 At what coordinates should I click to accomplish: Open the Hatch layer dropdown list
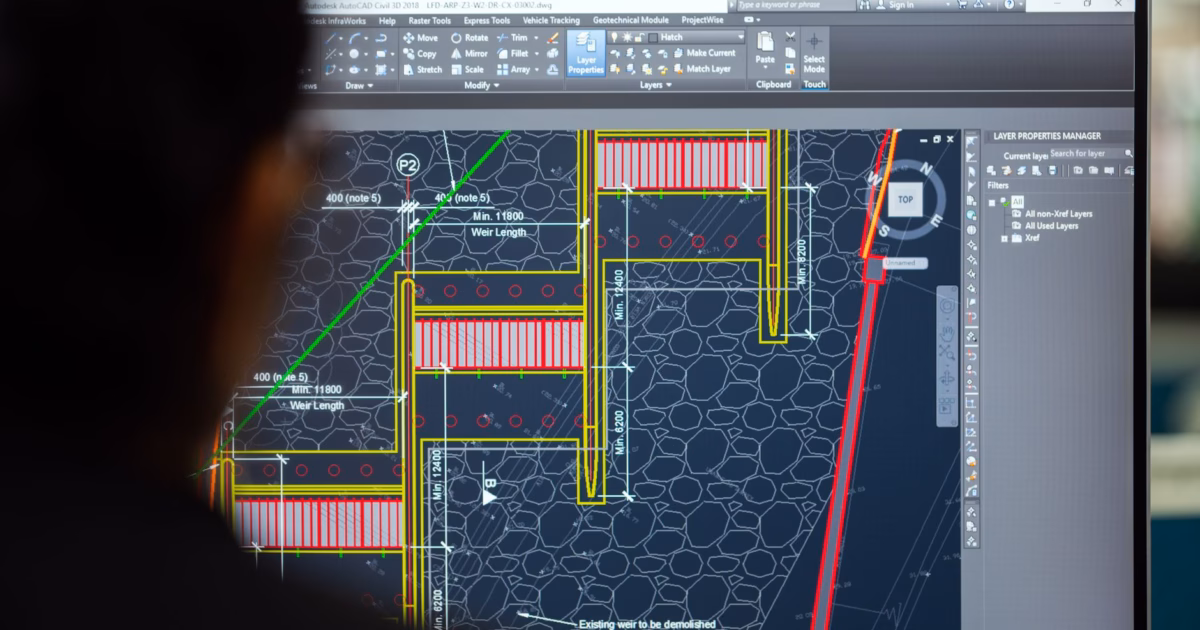click(x=740, y=37)
